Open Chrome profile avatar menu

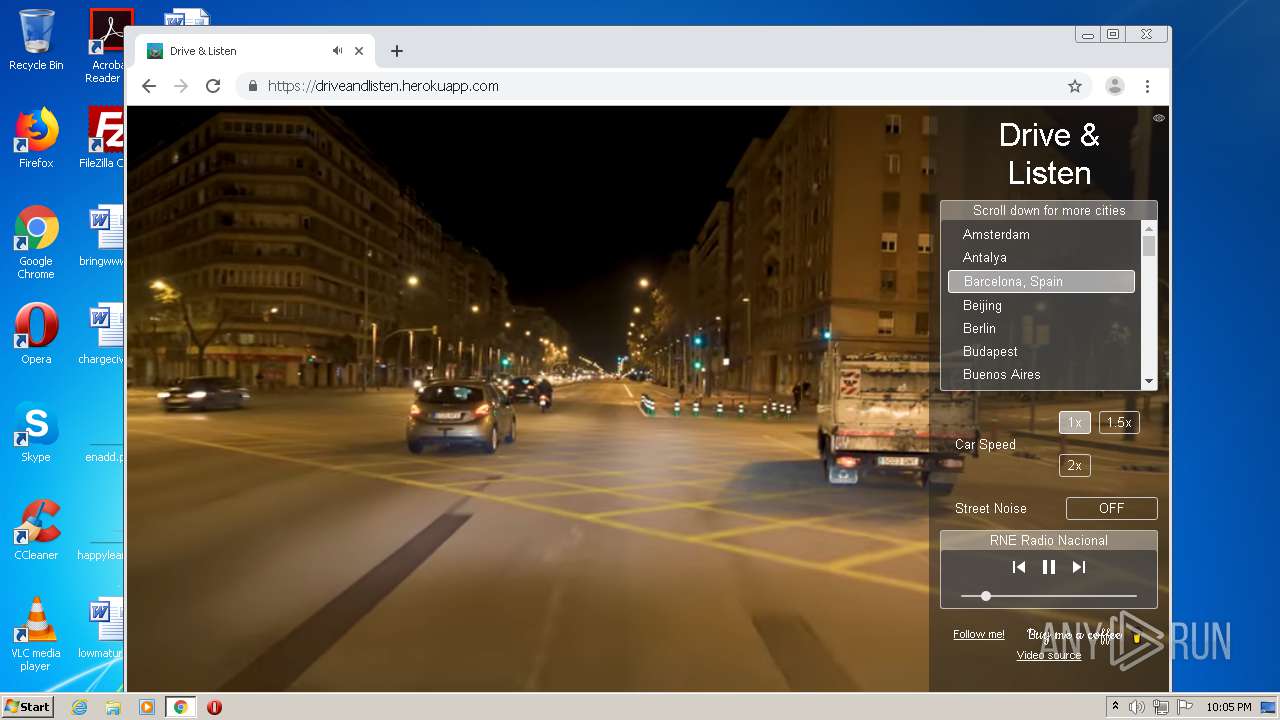1115,86
